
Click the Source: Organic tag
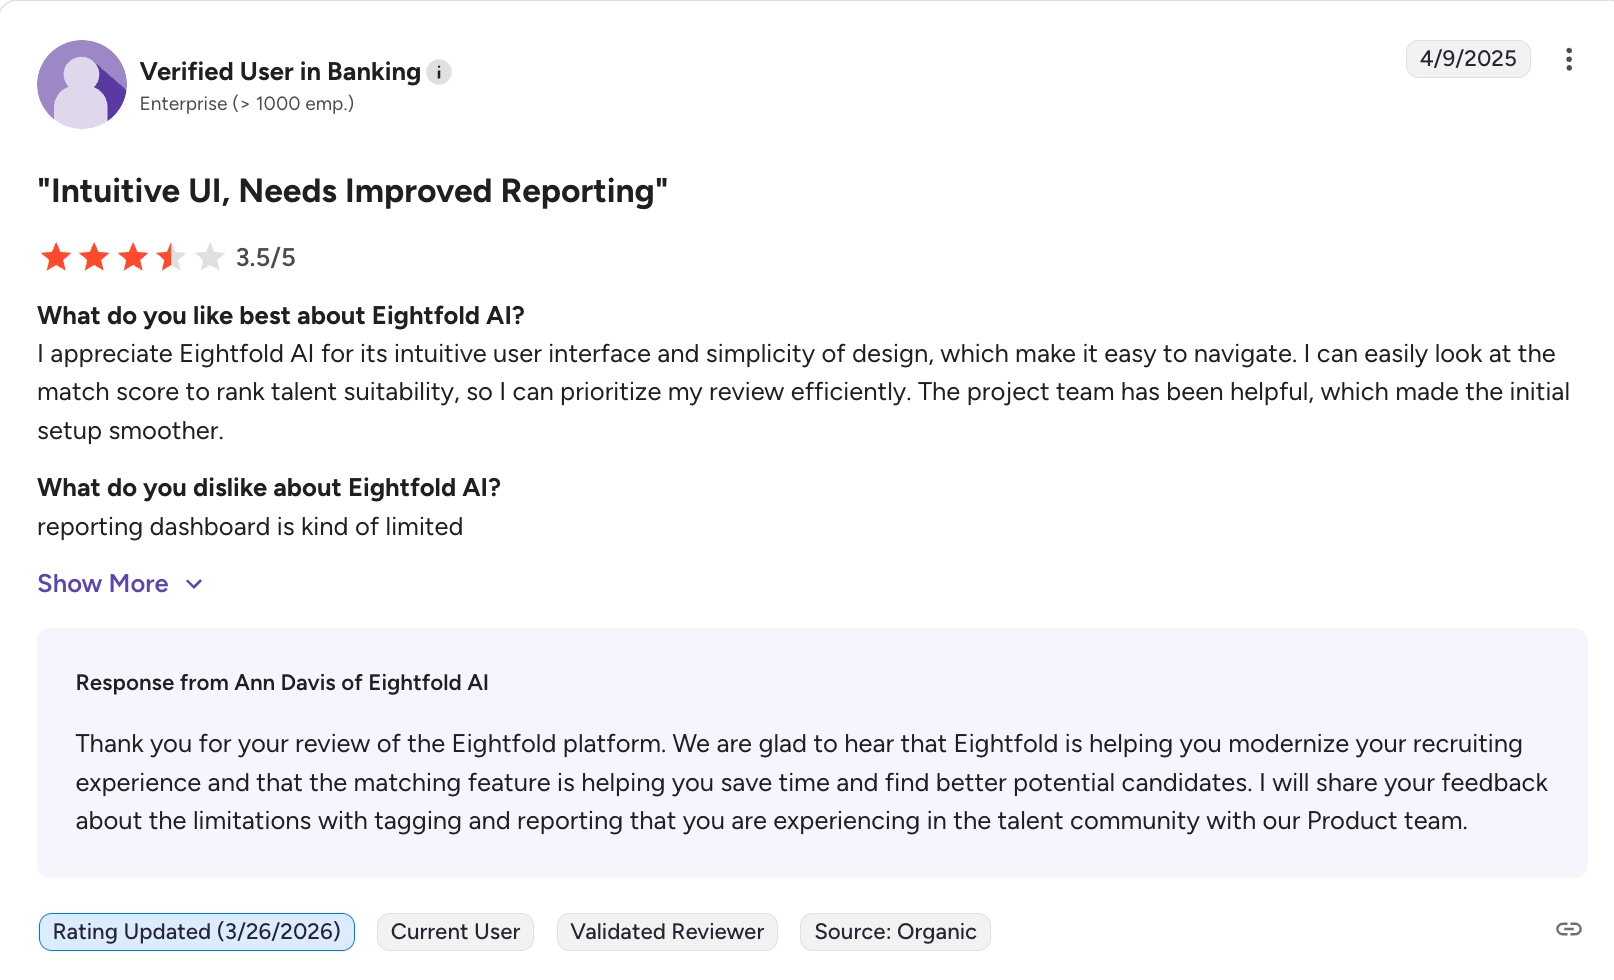(x=895, y=932)
